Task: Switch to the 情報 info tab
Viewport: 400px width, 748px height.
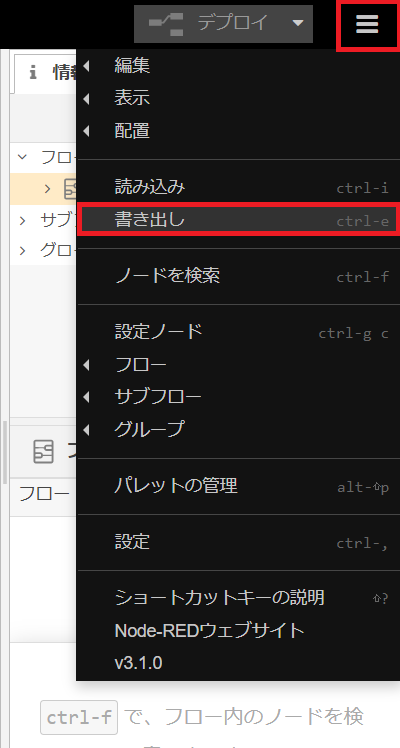Action: pyautogui.click(x=46, y=73)
